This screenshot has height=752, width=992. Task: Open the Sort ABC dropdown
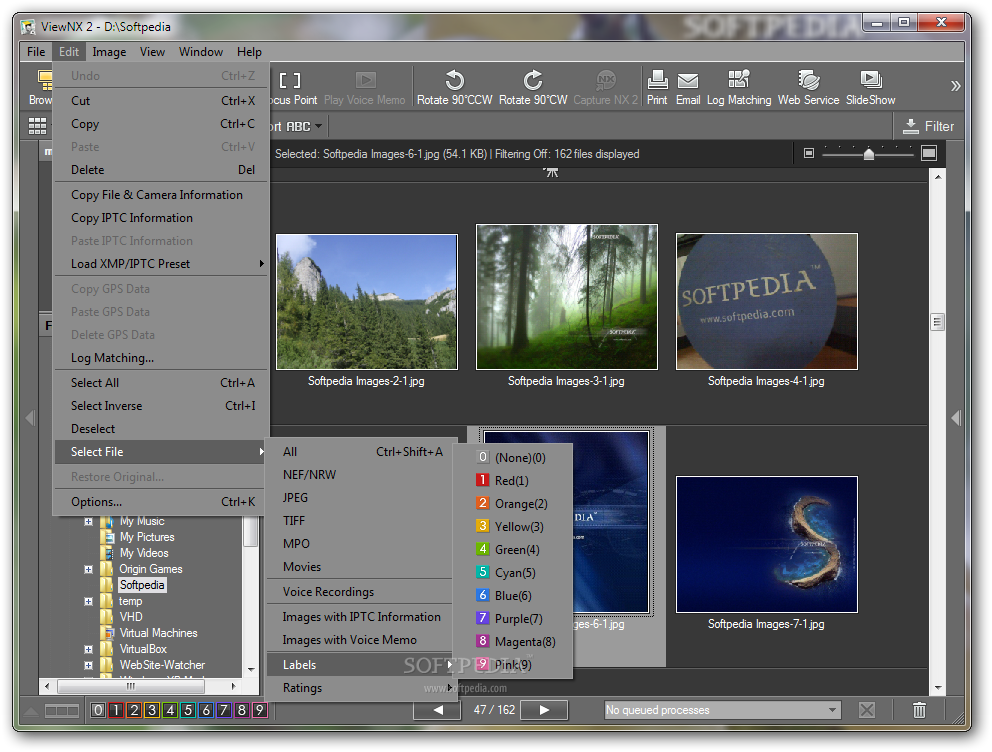(296, 126)
